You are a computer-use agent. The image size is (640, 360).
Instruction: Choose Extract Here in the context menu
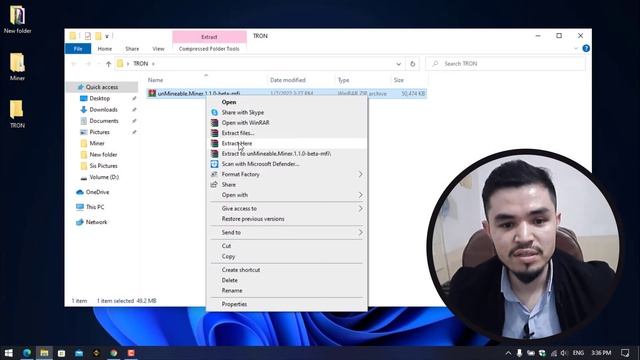coord(237,143)
